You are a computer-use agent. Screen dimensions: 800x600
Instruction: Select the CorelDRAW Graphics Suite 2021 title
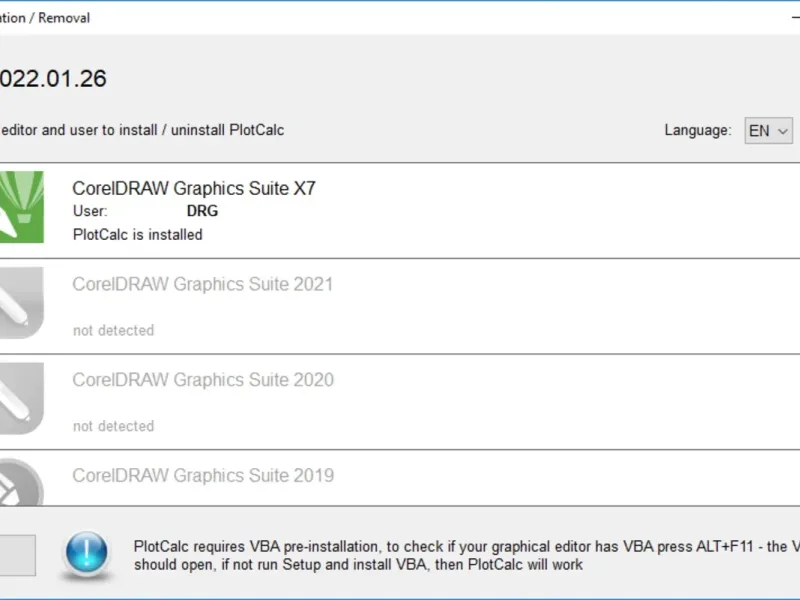tap(203, 284)
